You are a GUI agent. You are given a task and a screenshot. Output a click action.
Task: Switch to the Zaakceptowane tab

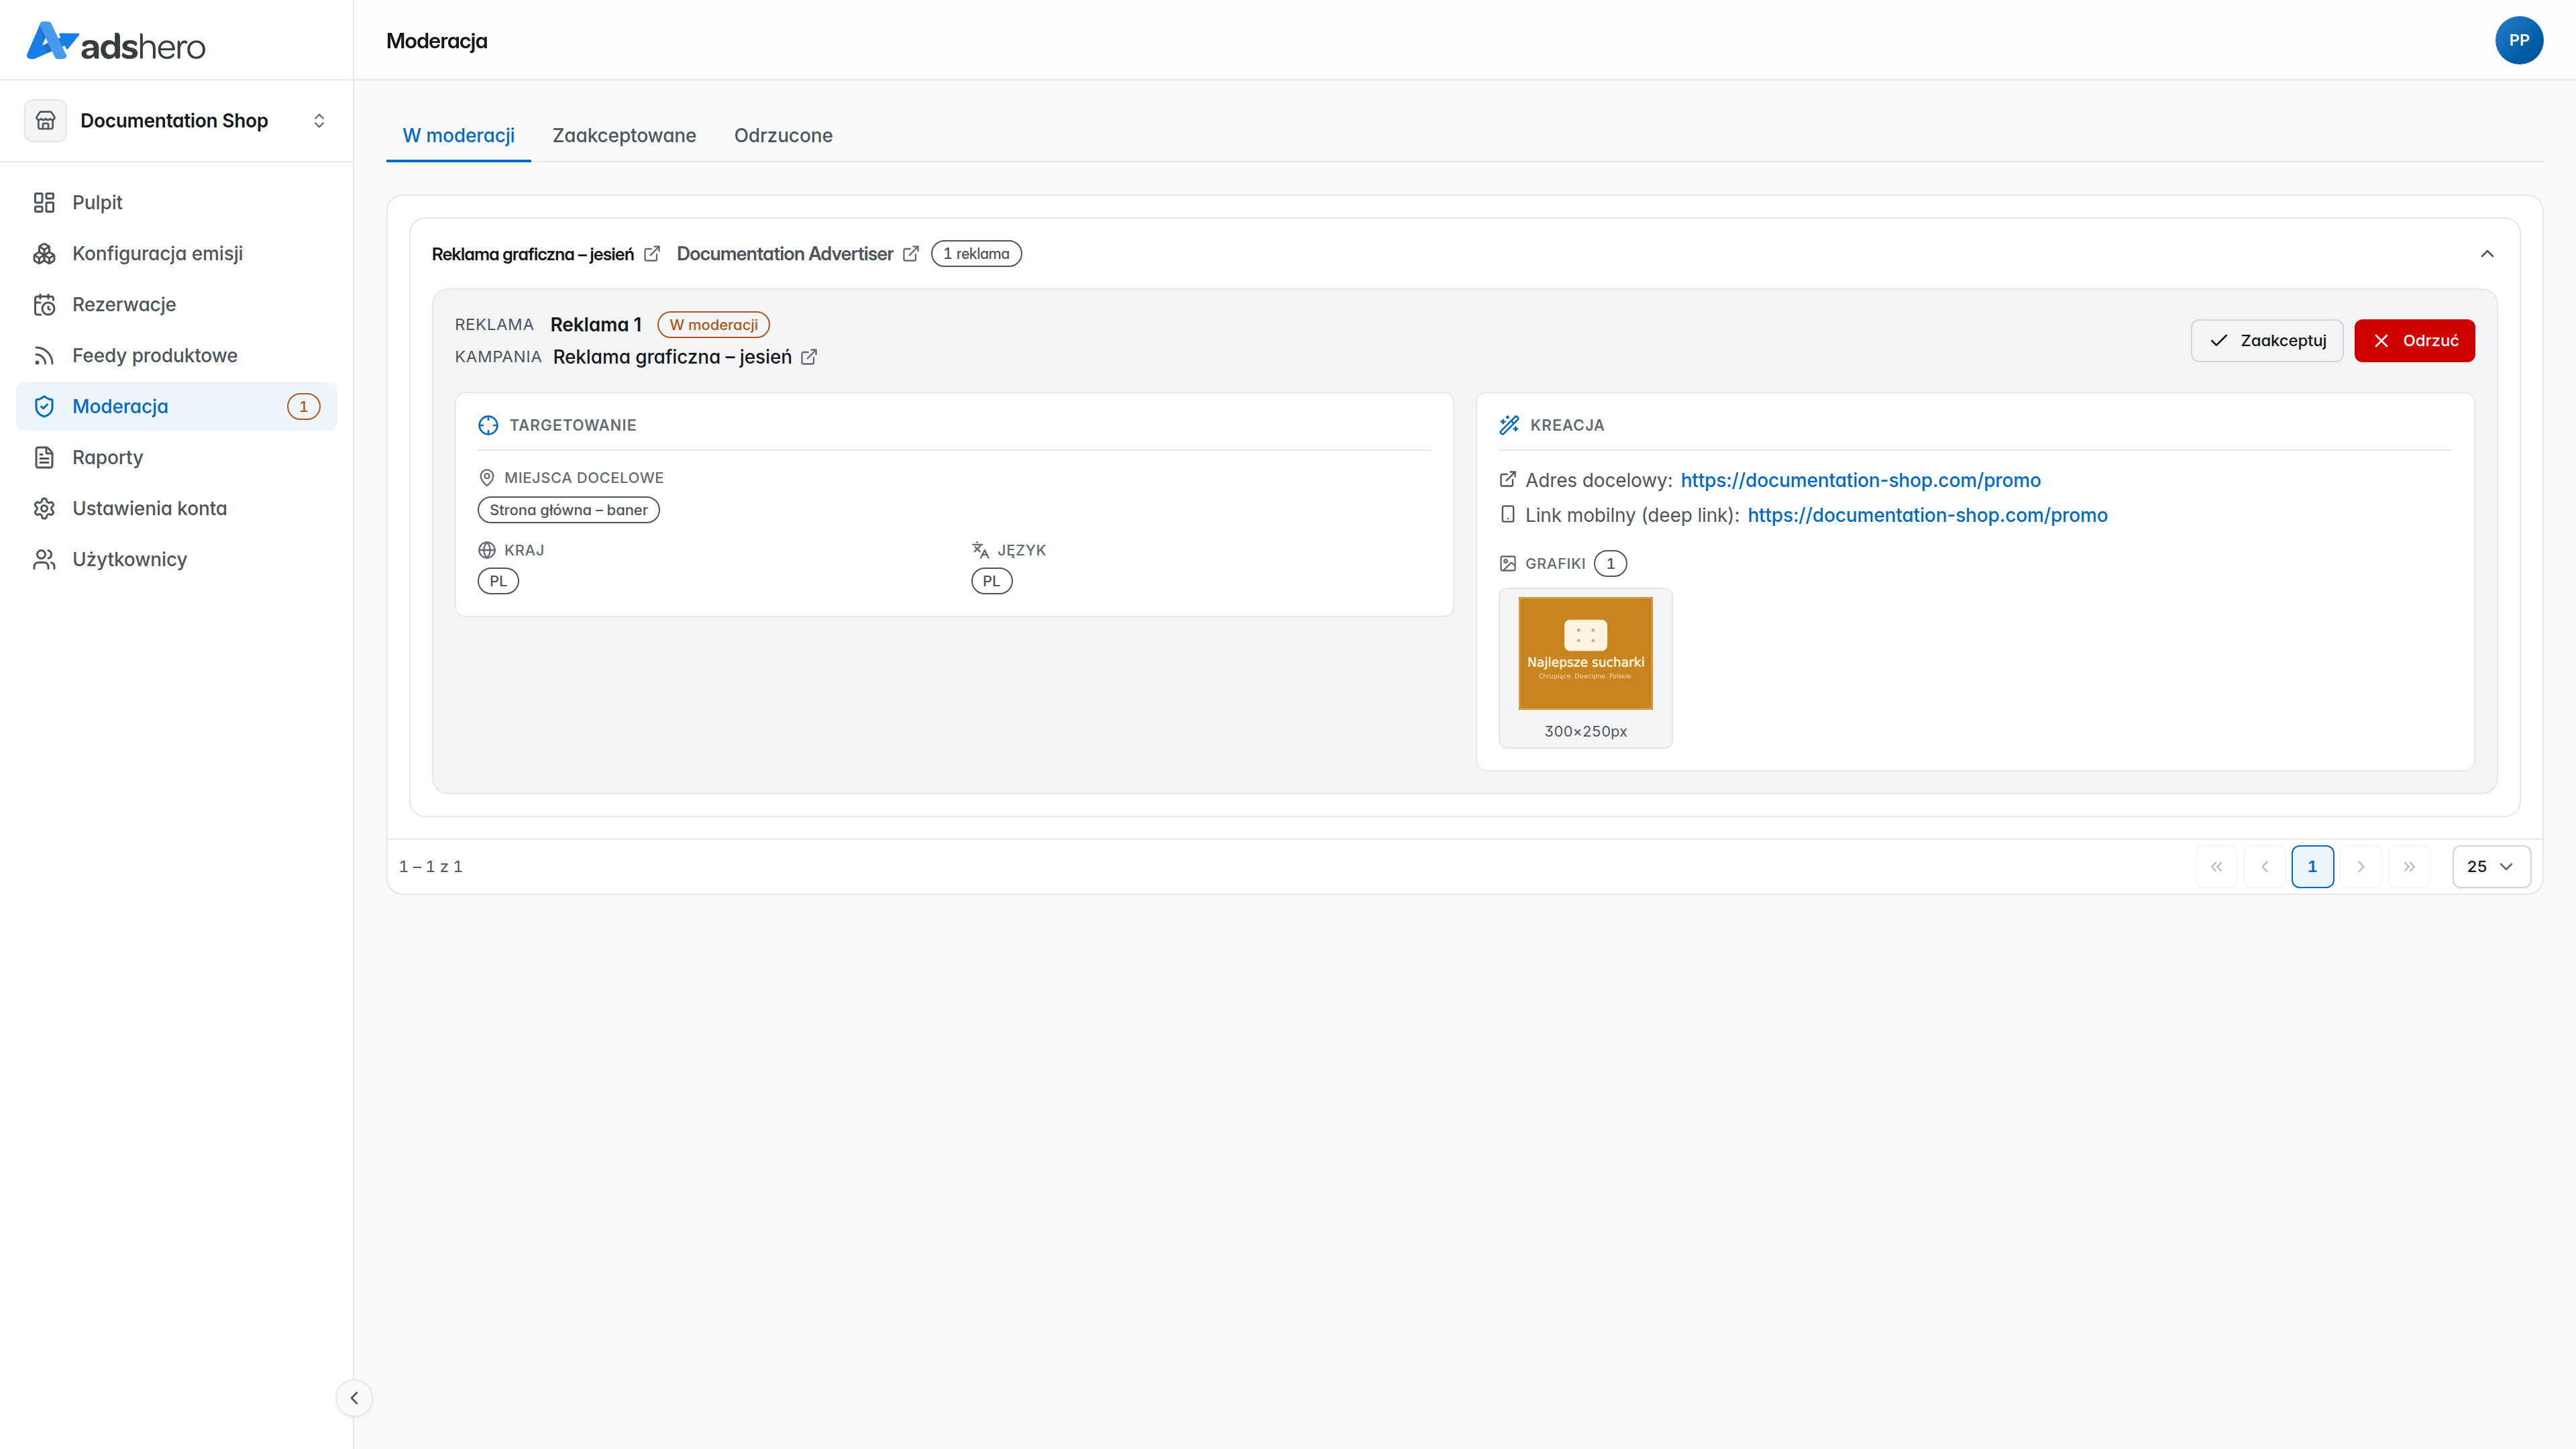coord(624,136)
